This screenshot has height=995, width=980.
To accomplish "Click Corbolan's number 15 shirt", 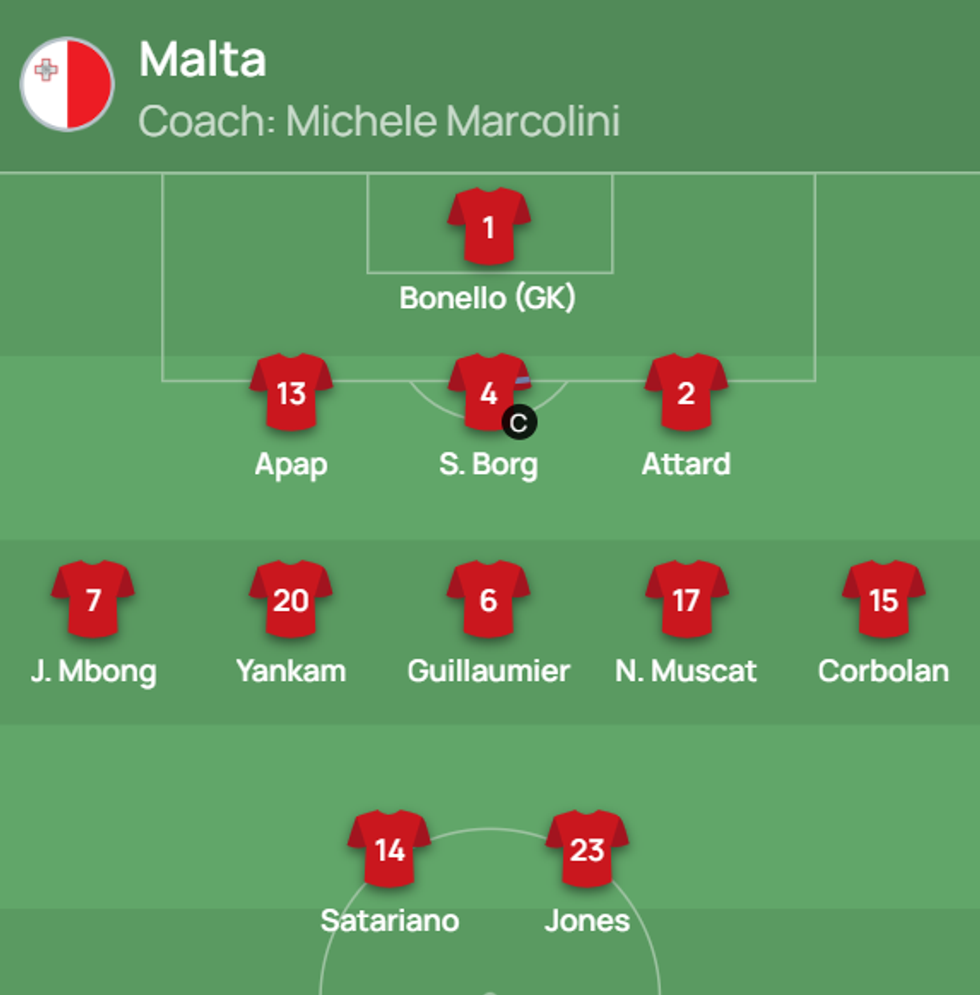I will tap(883, 599).
